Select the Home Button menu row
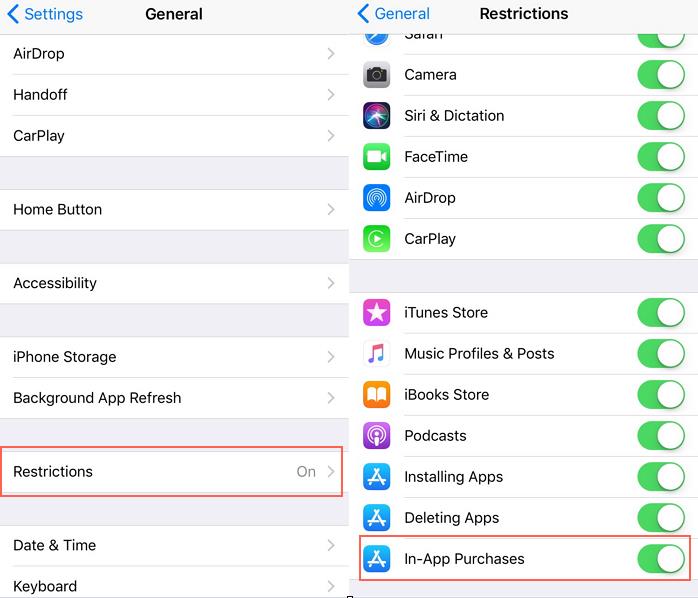Image resolution: width=698 pixels, height=598 pixels. 174,210
